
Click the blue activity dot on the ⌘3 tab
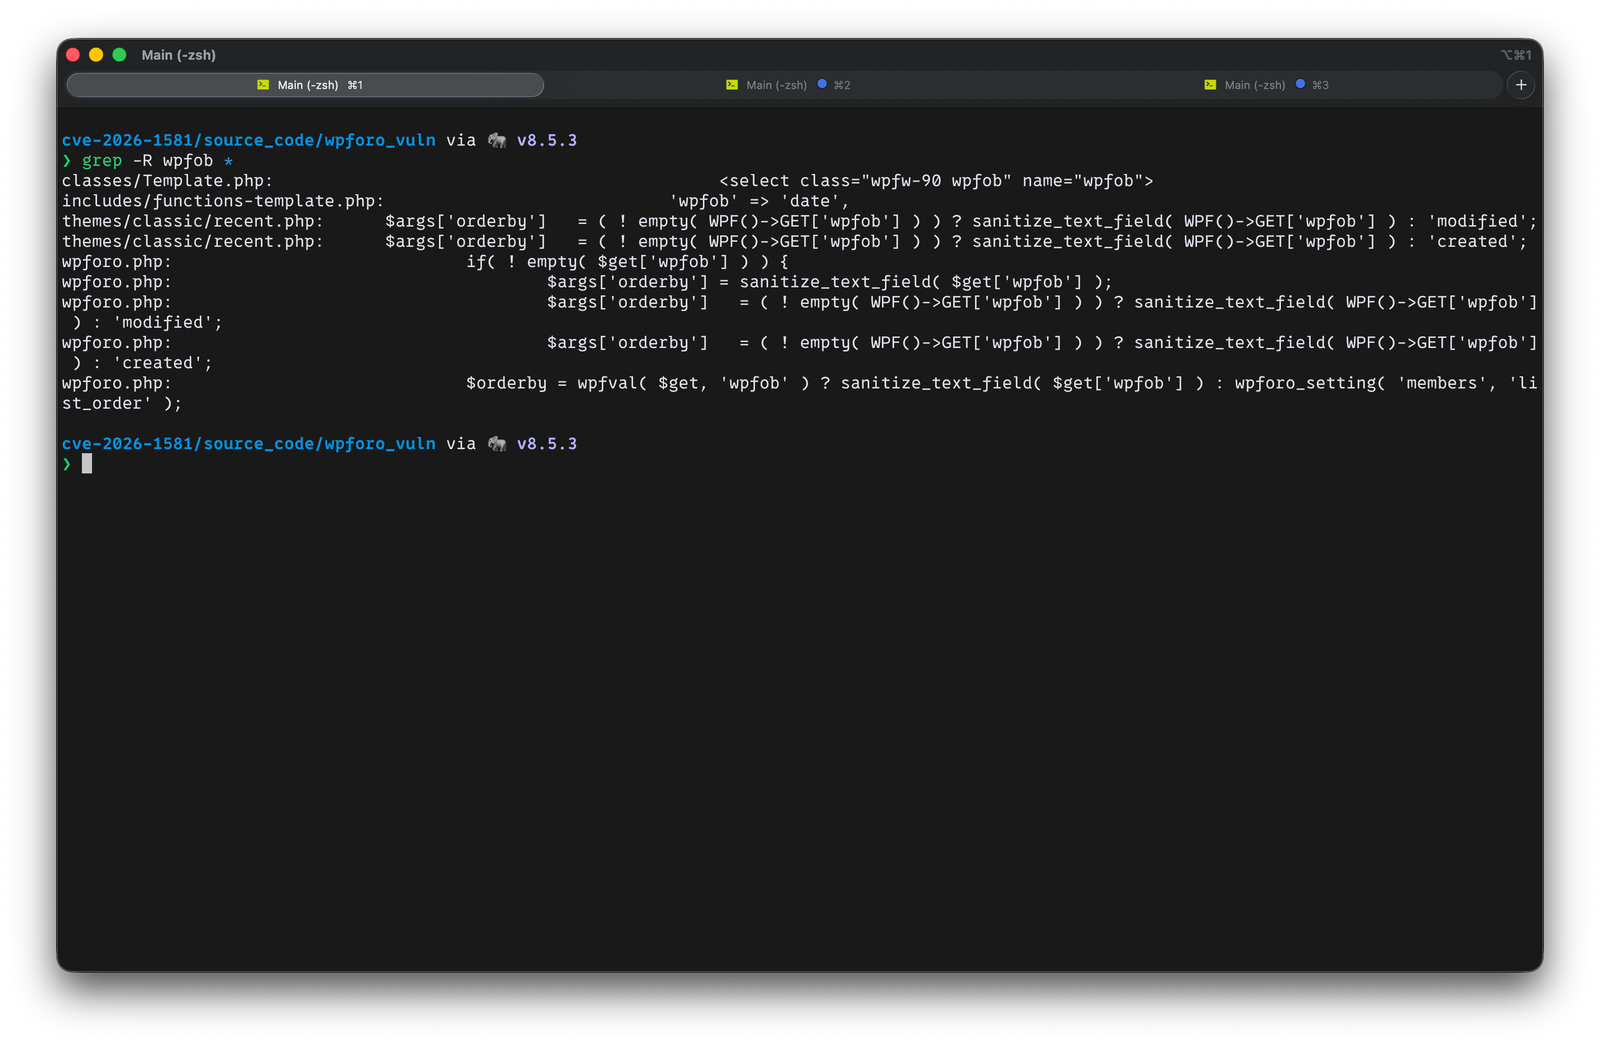(1300, 84)
